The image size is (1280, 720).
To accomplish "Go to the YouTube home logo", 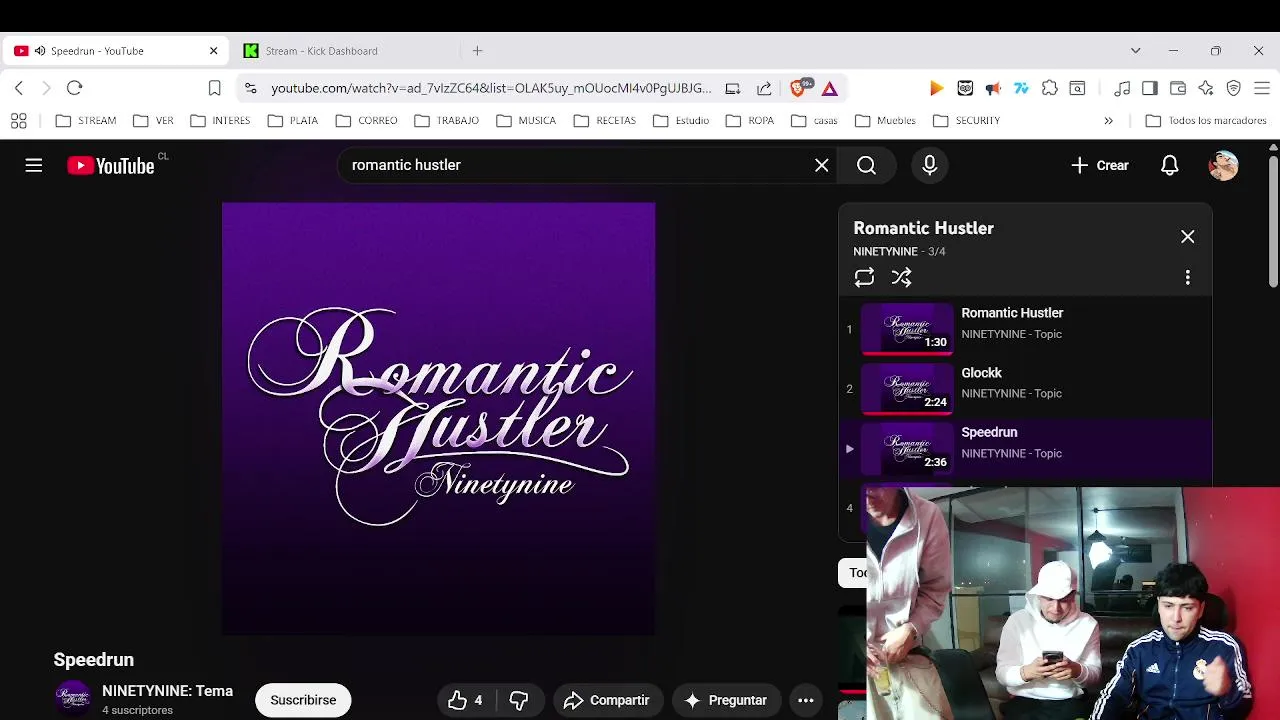I will pos(111,166).
